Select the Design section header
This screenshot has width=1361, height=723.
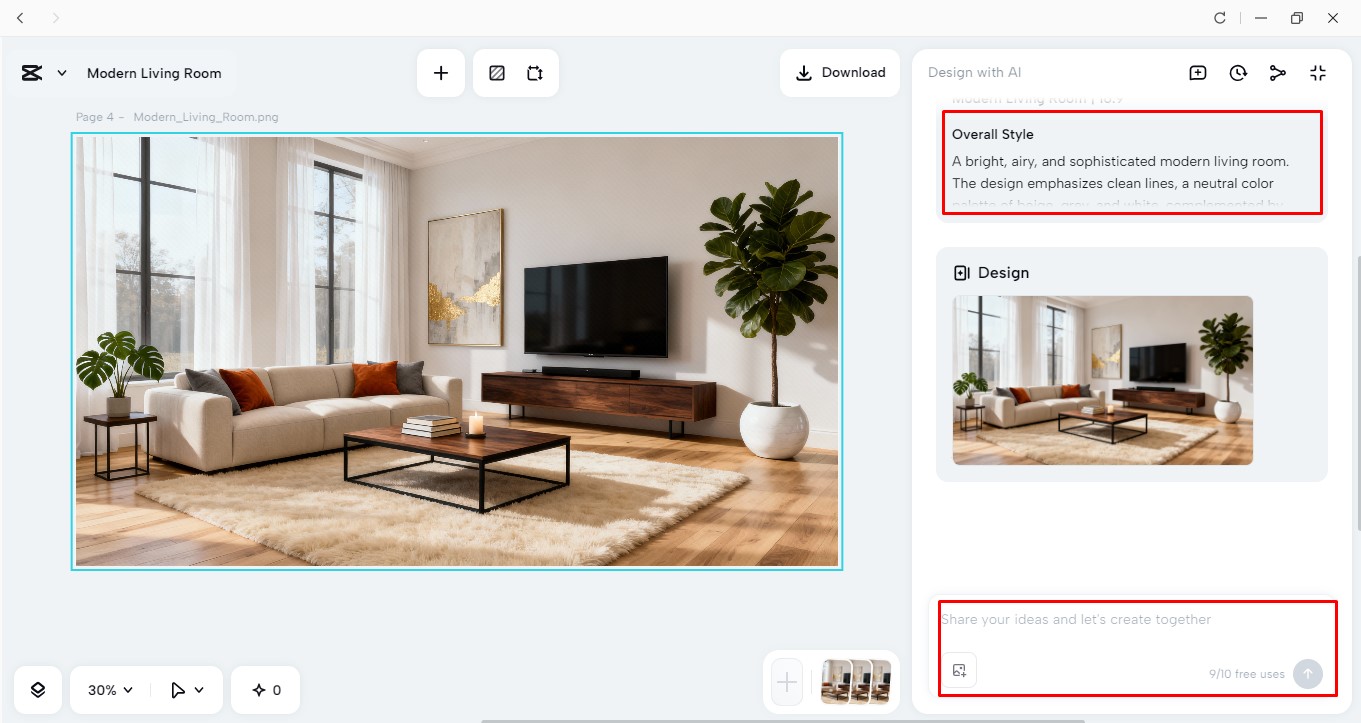(x=991, y=272)
